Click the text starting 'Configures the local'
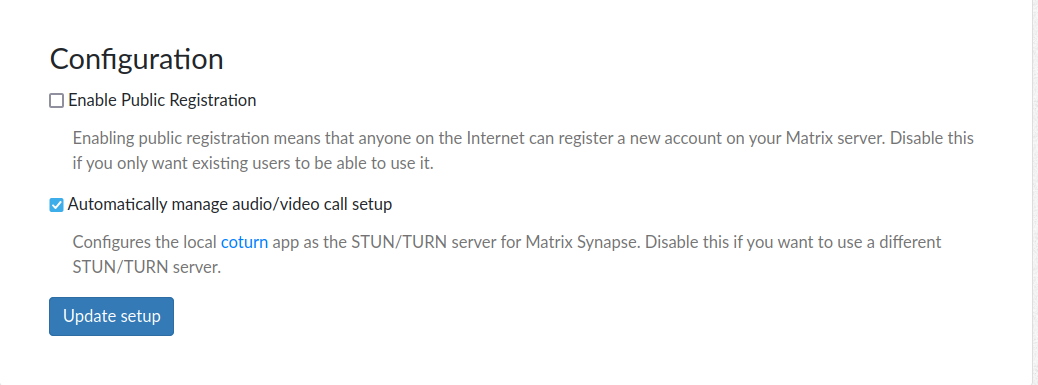Viewport: 1038px width, 385px height. [506, 255]
